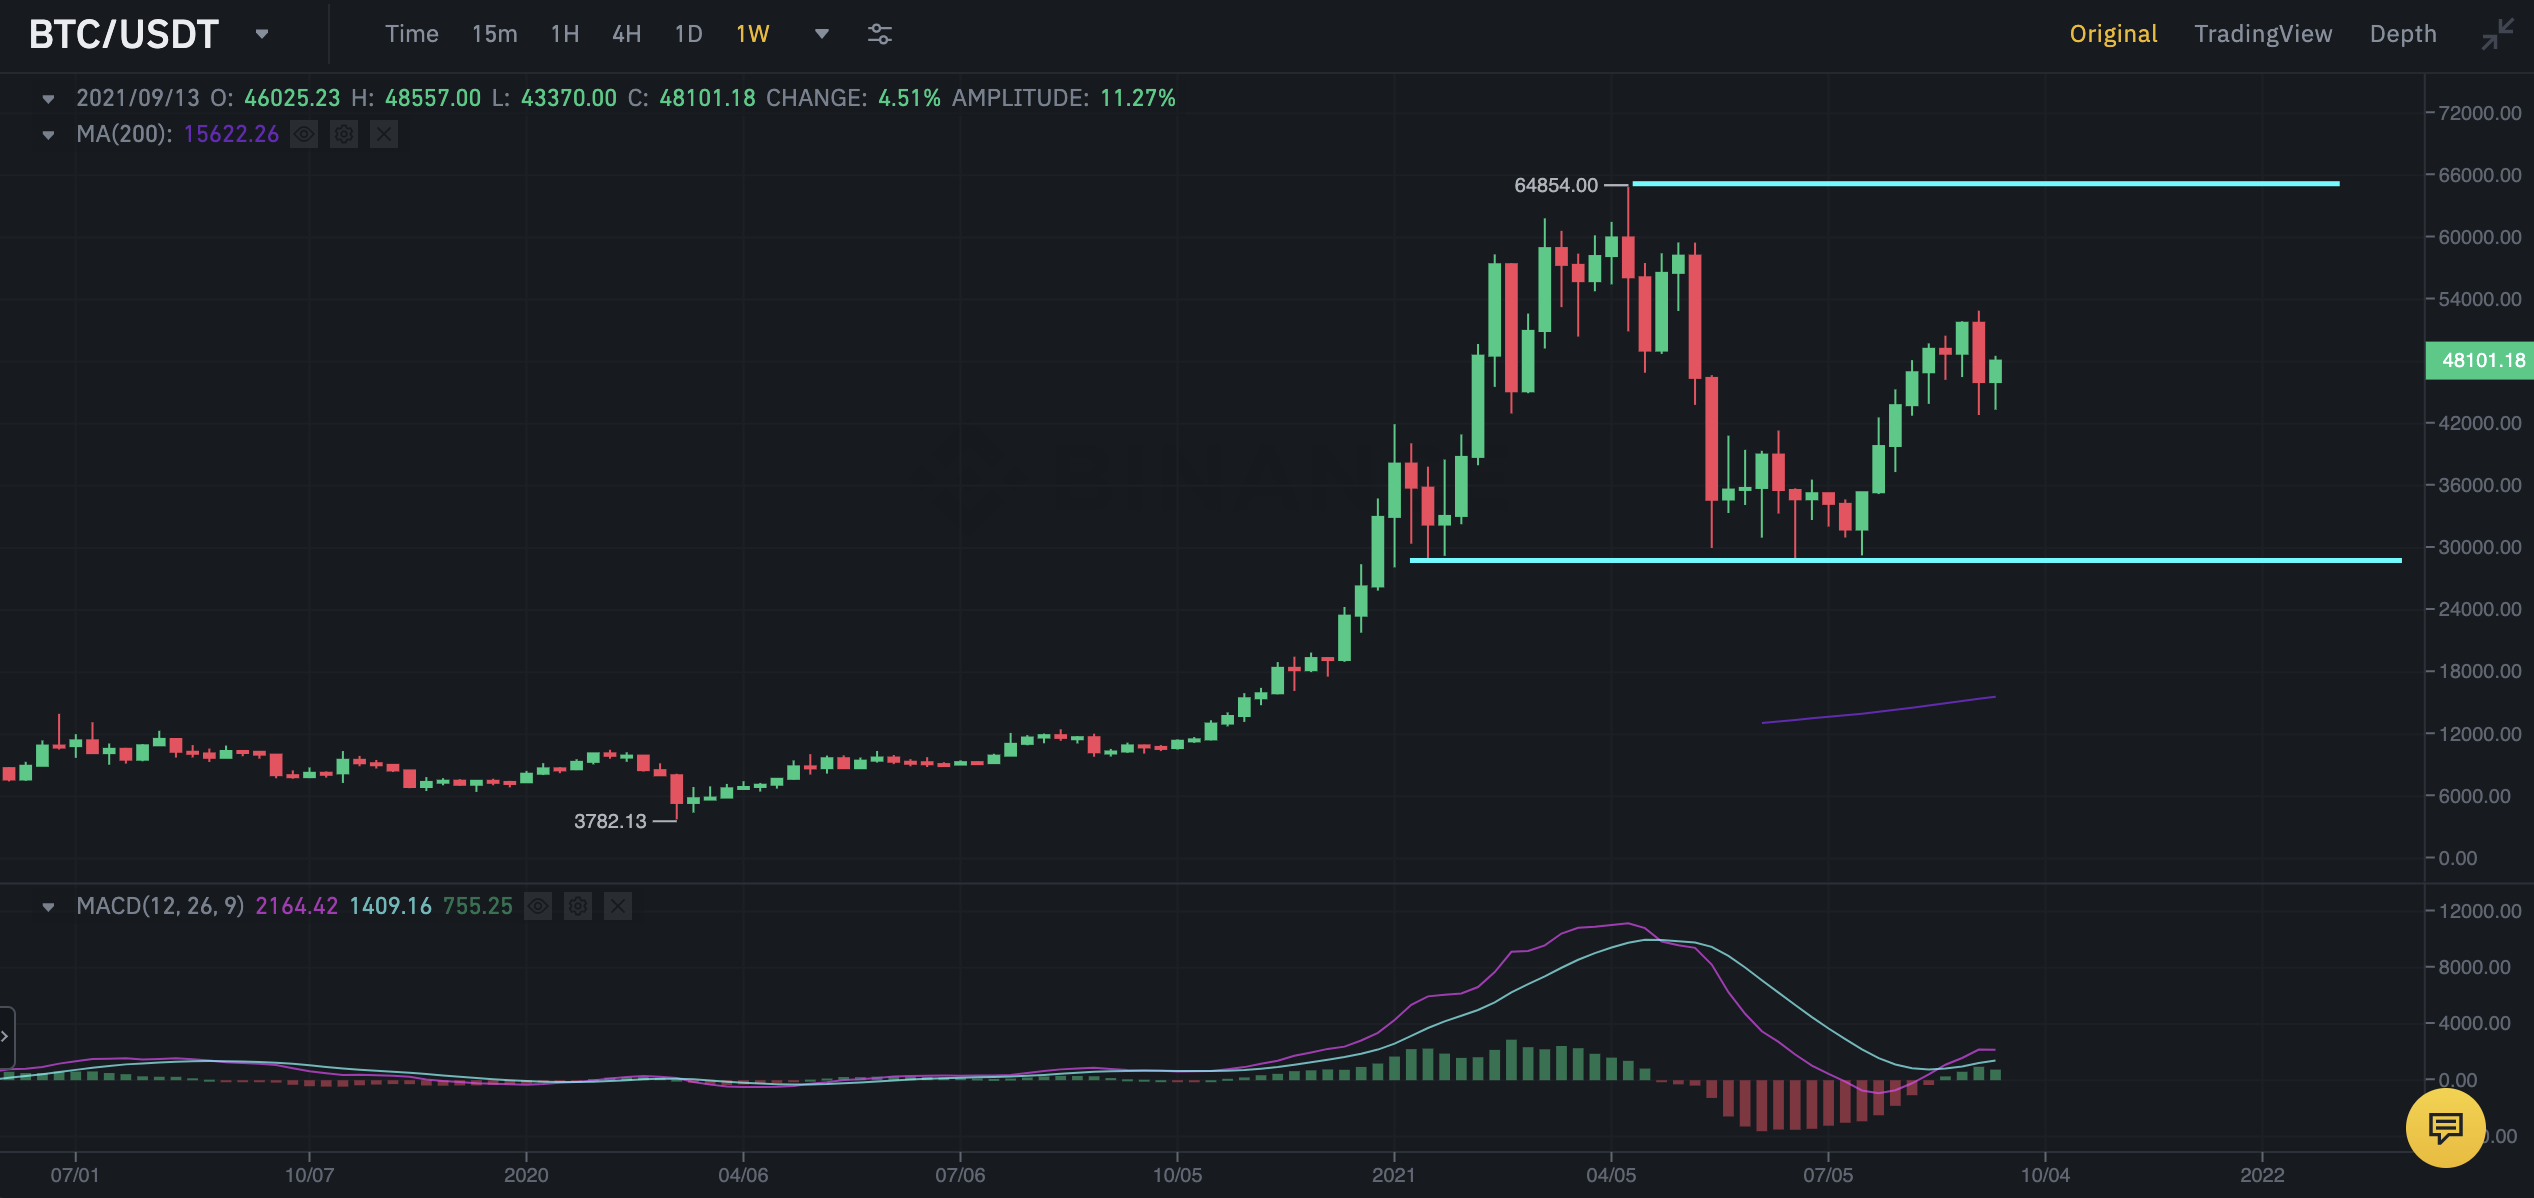Collapse the MACD indicator legend arrow
2534x1198 pixels.
(x=48, y=906)
